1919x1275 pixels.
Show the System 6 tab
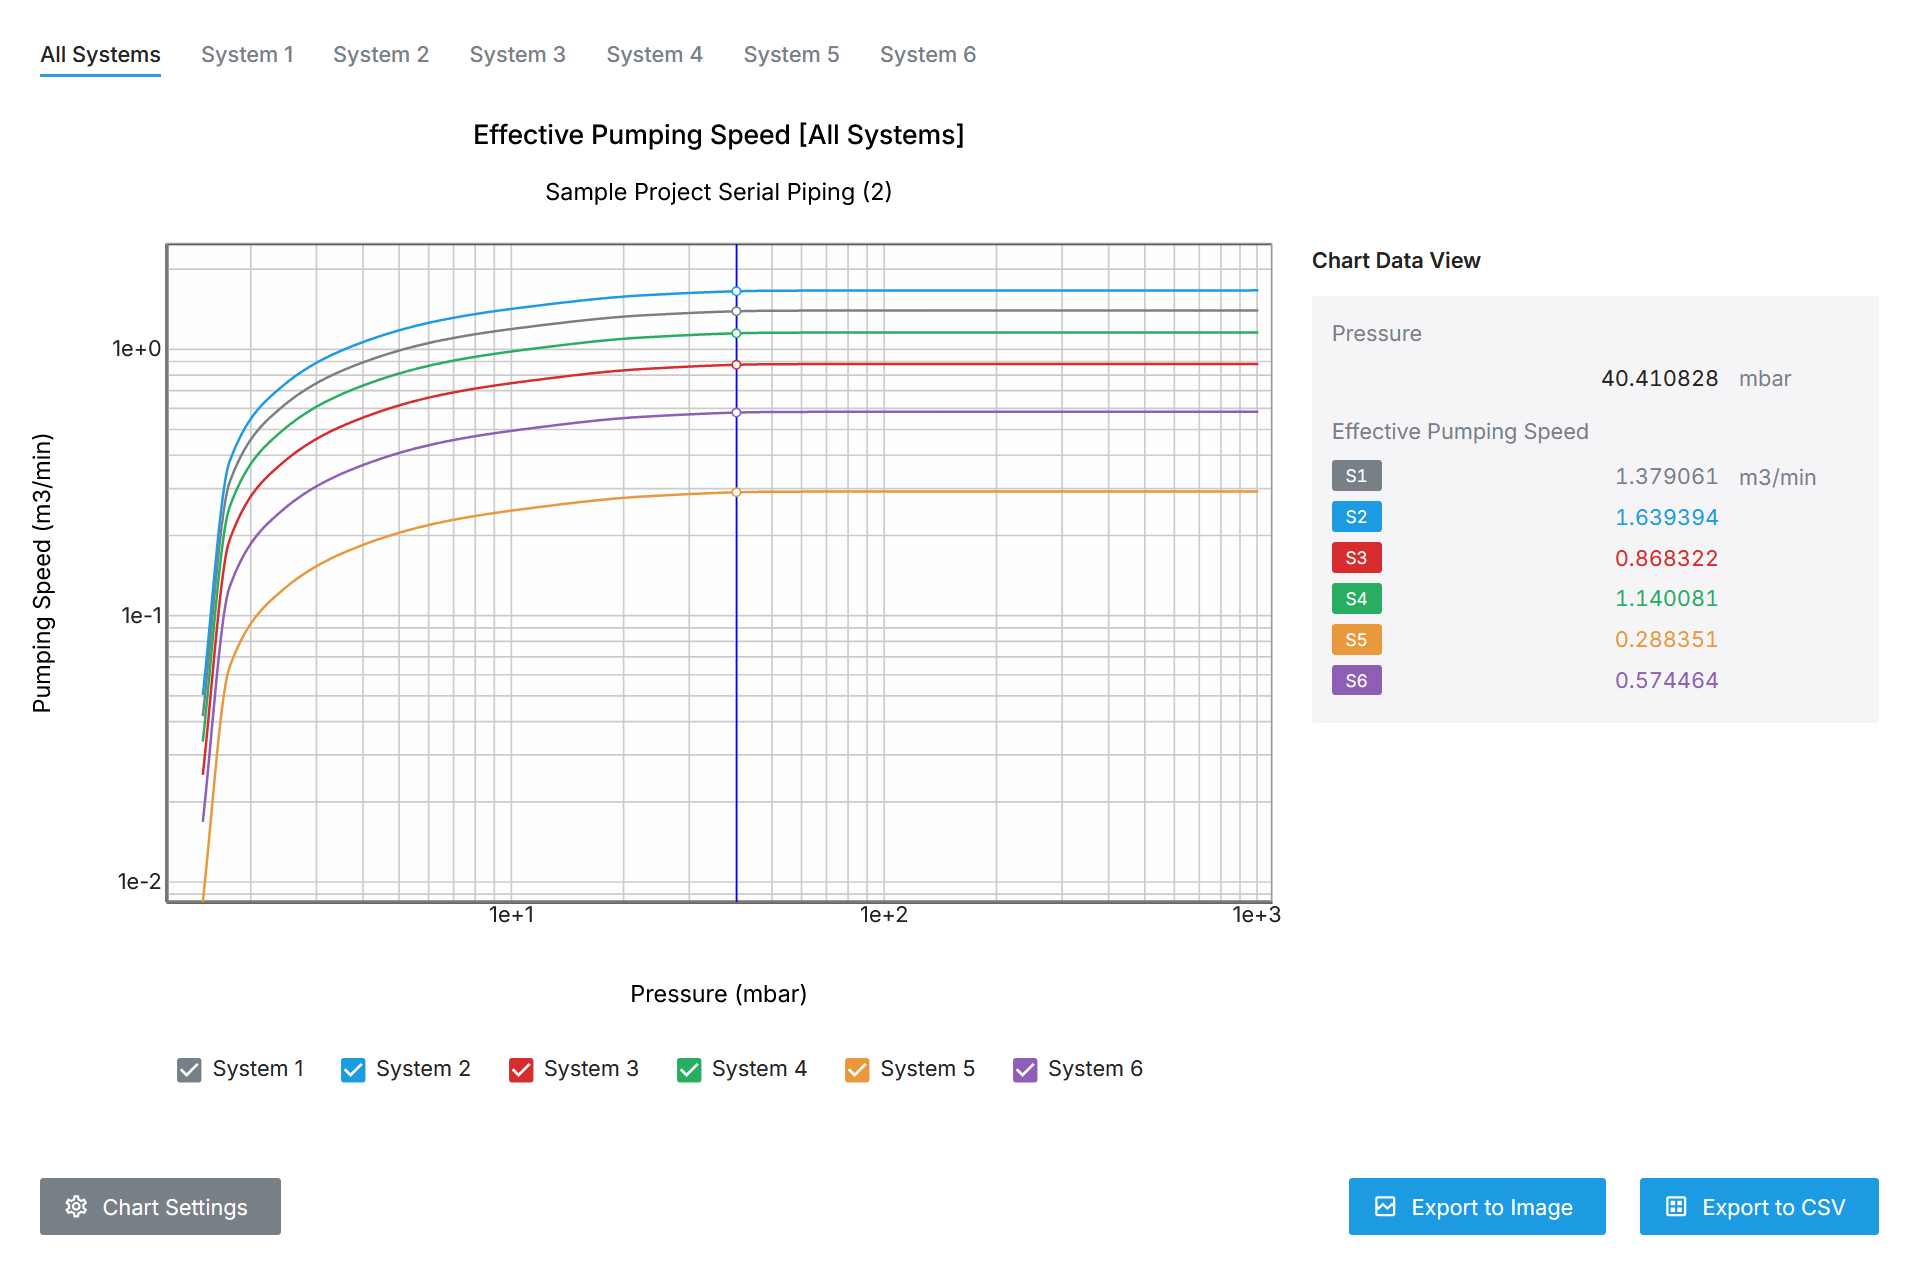[928, 55]
